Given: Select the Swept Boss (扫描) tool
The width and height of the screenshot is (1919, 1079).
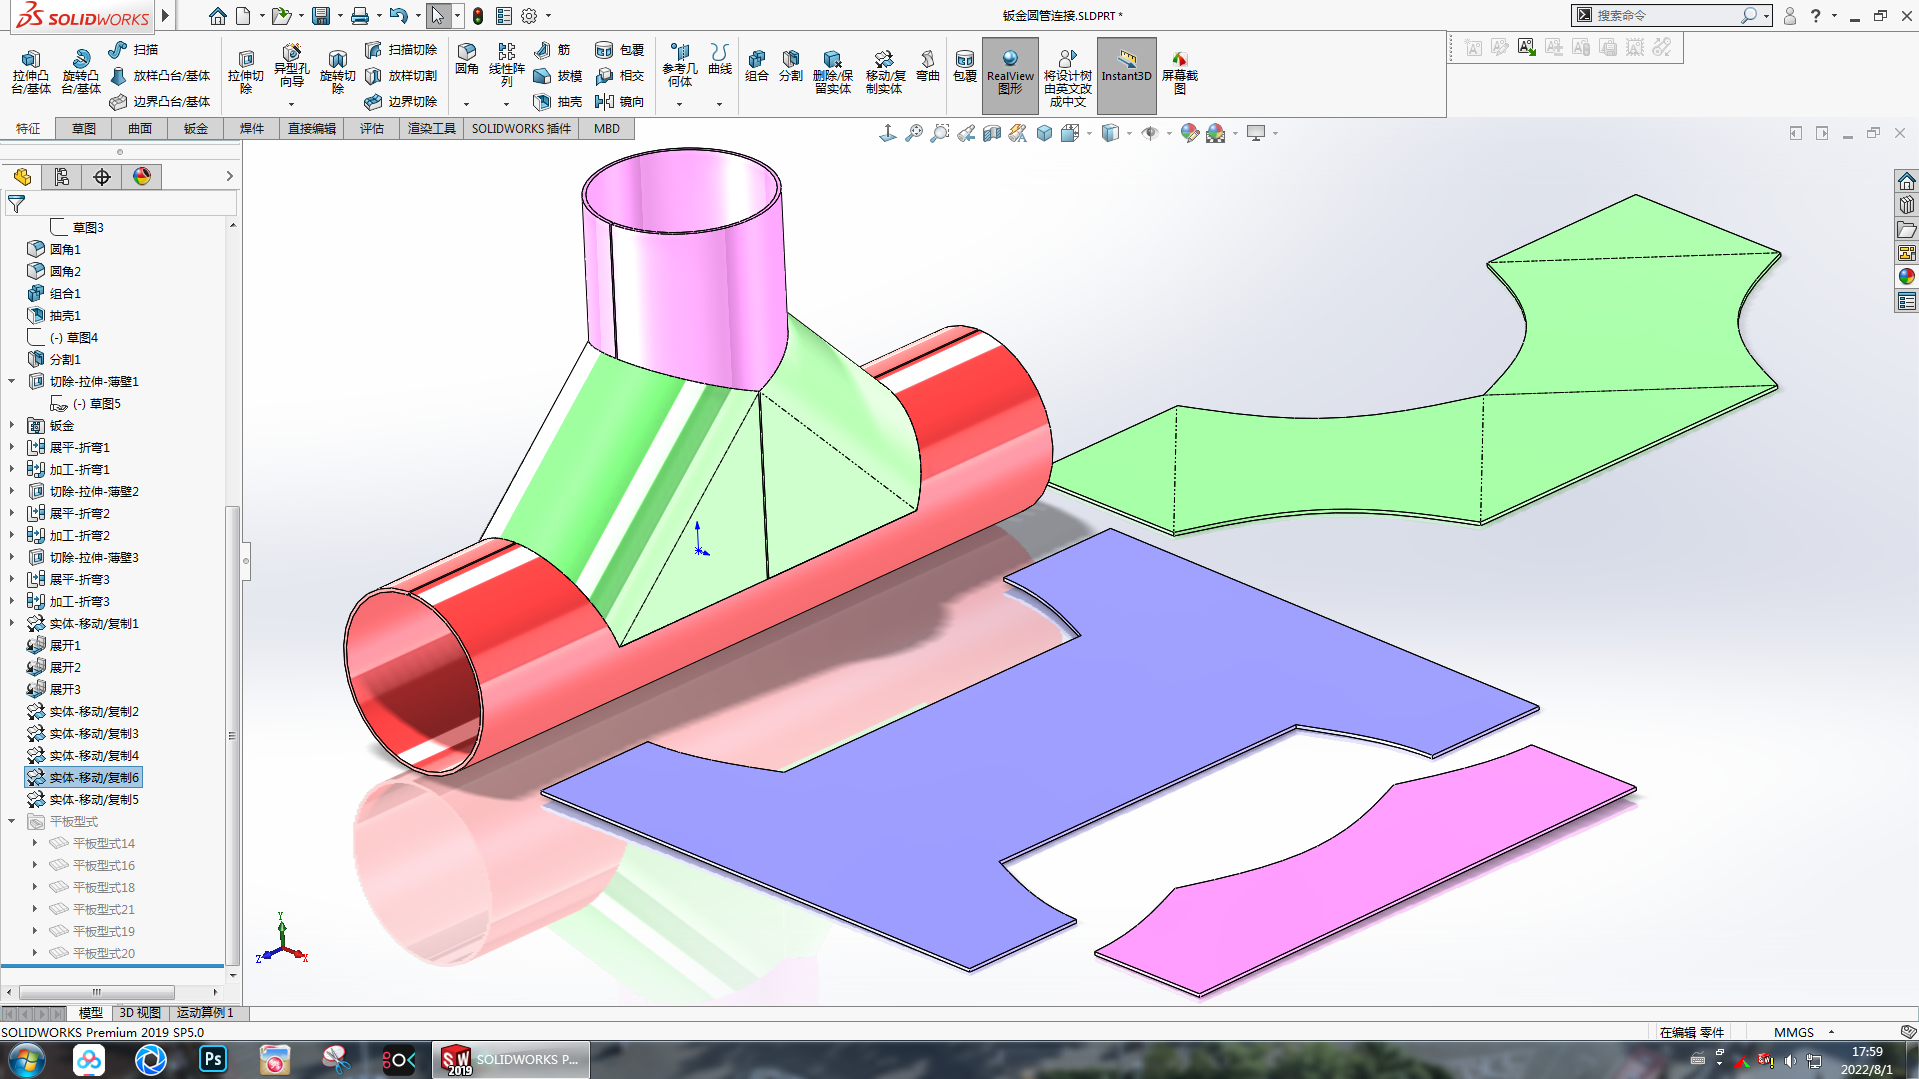Looking at the screenshot, I should [x=134, y=49].
